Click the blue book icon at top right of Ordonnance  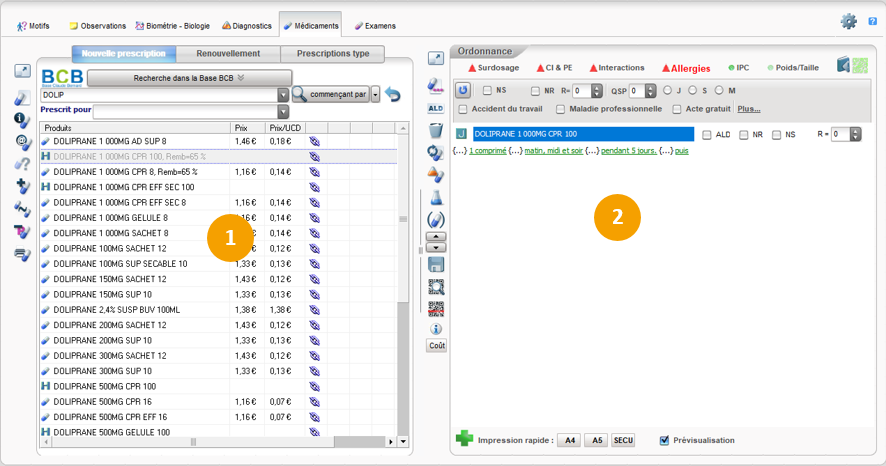coord(843,65)
